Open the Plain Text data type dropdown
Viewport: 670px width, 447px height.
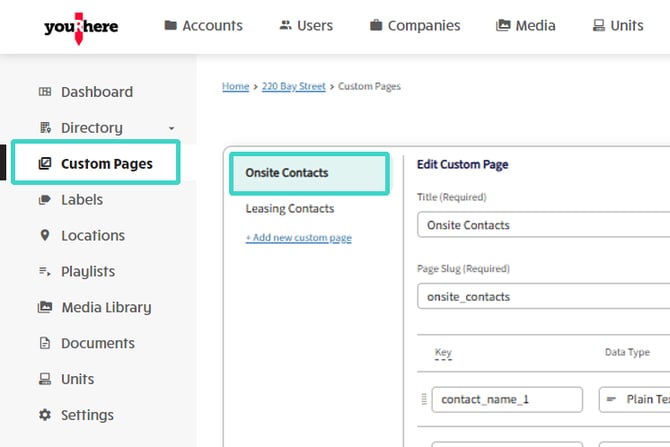click(x=634, y=400)
